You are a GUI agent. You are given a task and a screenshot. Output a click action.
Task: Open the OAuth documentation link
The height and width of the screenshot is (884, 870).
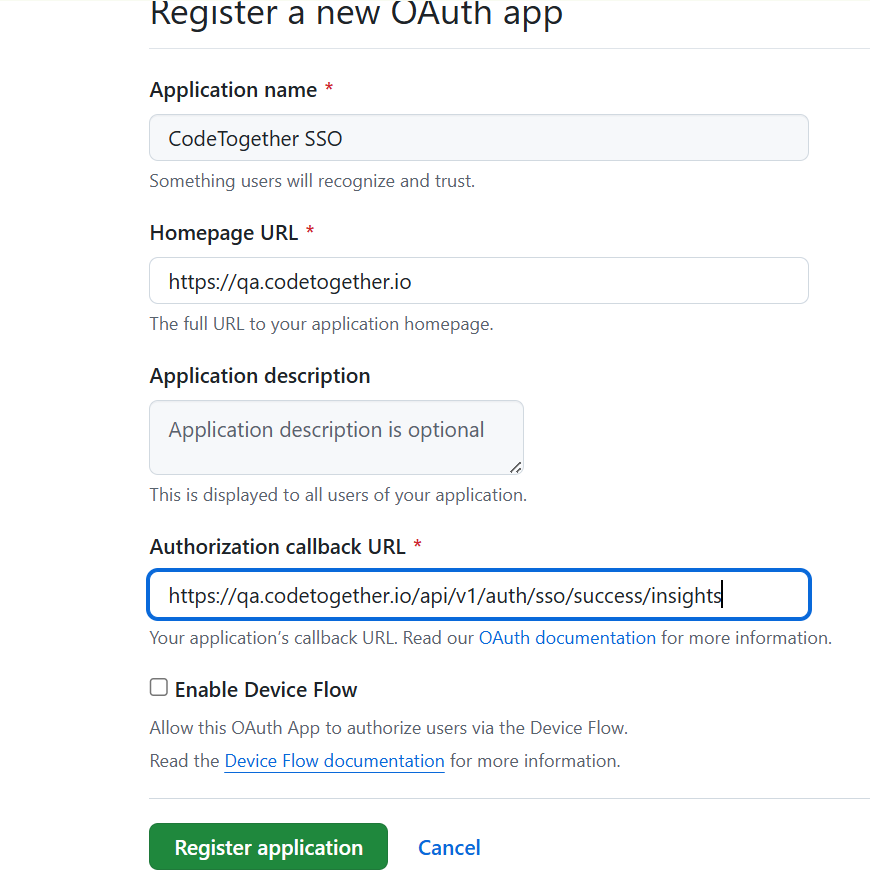tap(567, 638)
